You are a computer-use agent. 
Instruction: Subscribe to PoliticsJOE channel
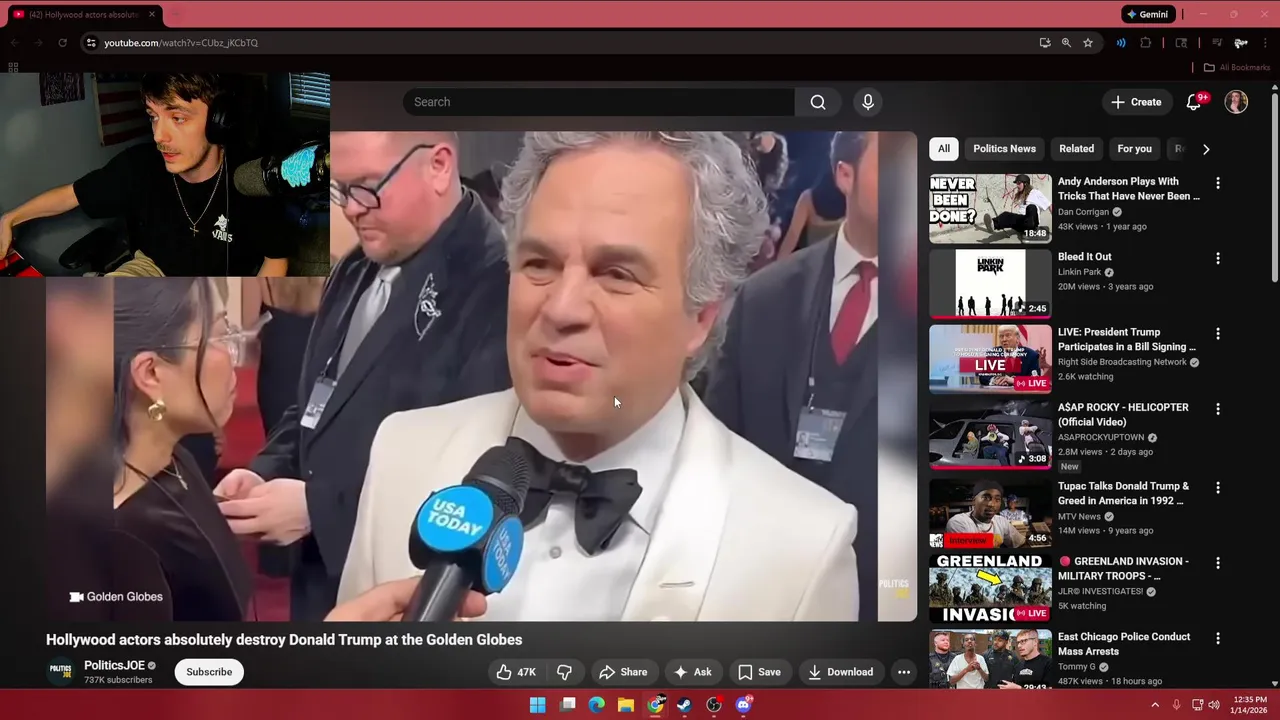point(209,672)
